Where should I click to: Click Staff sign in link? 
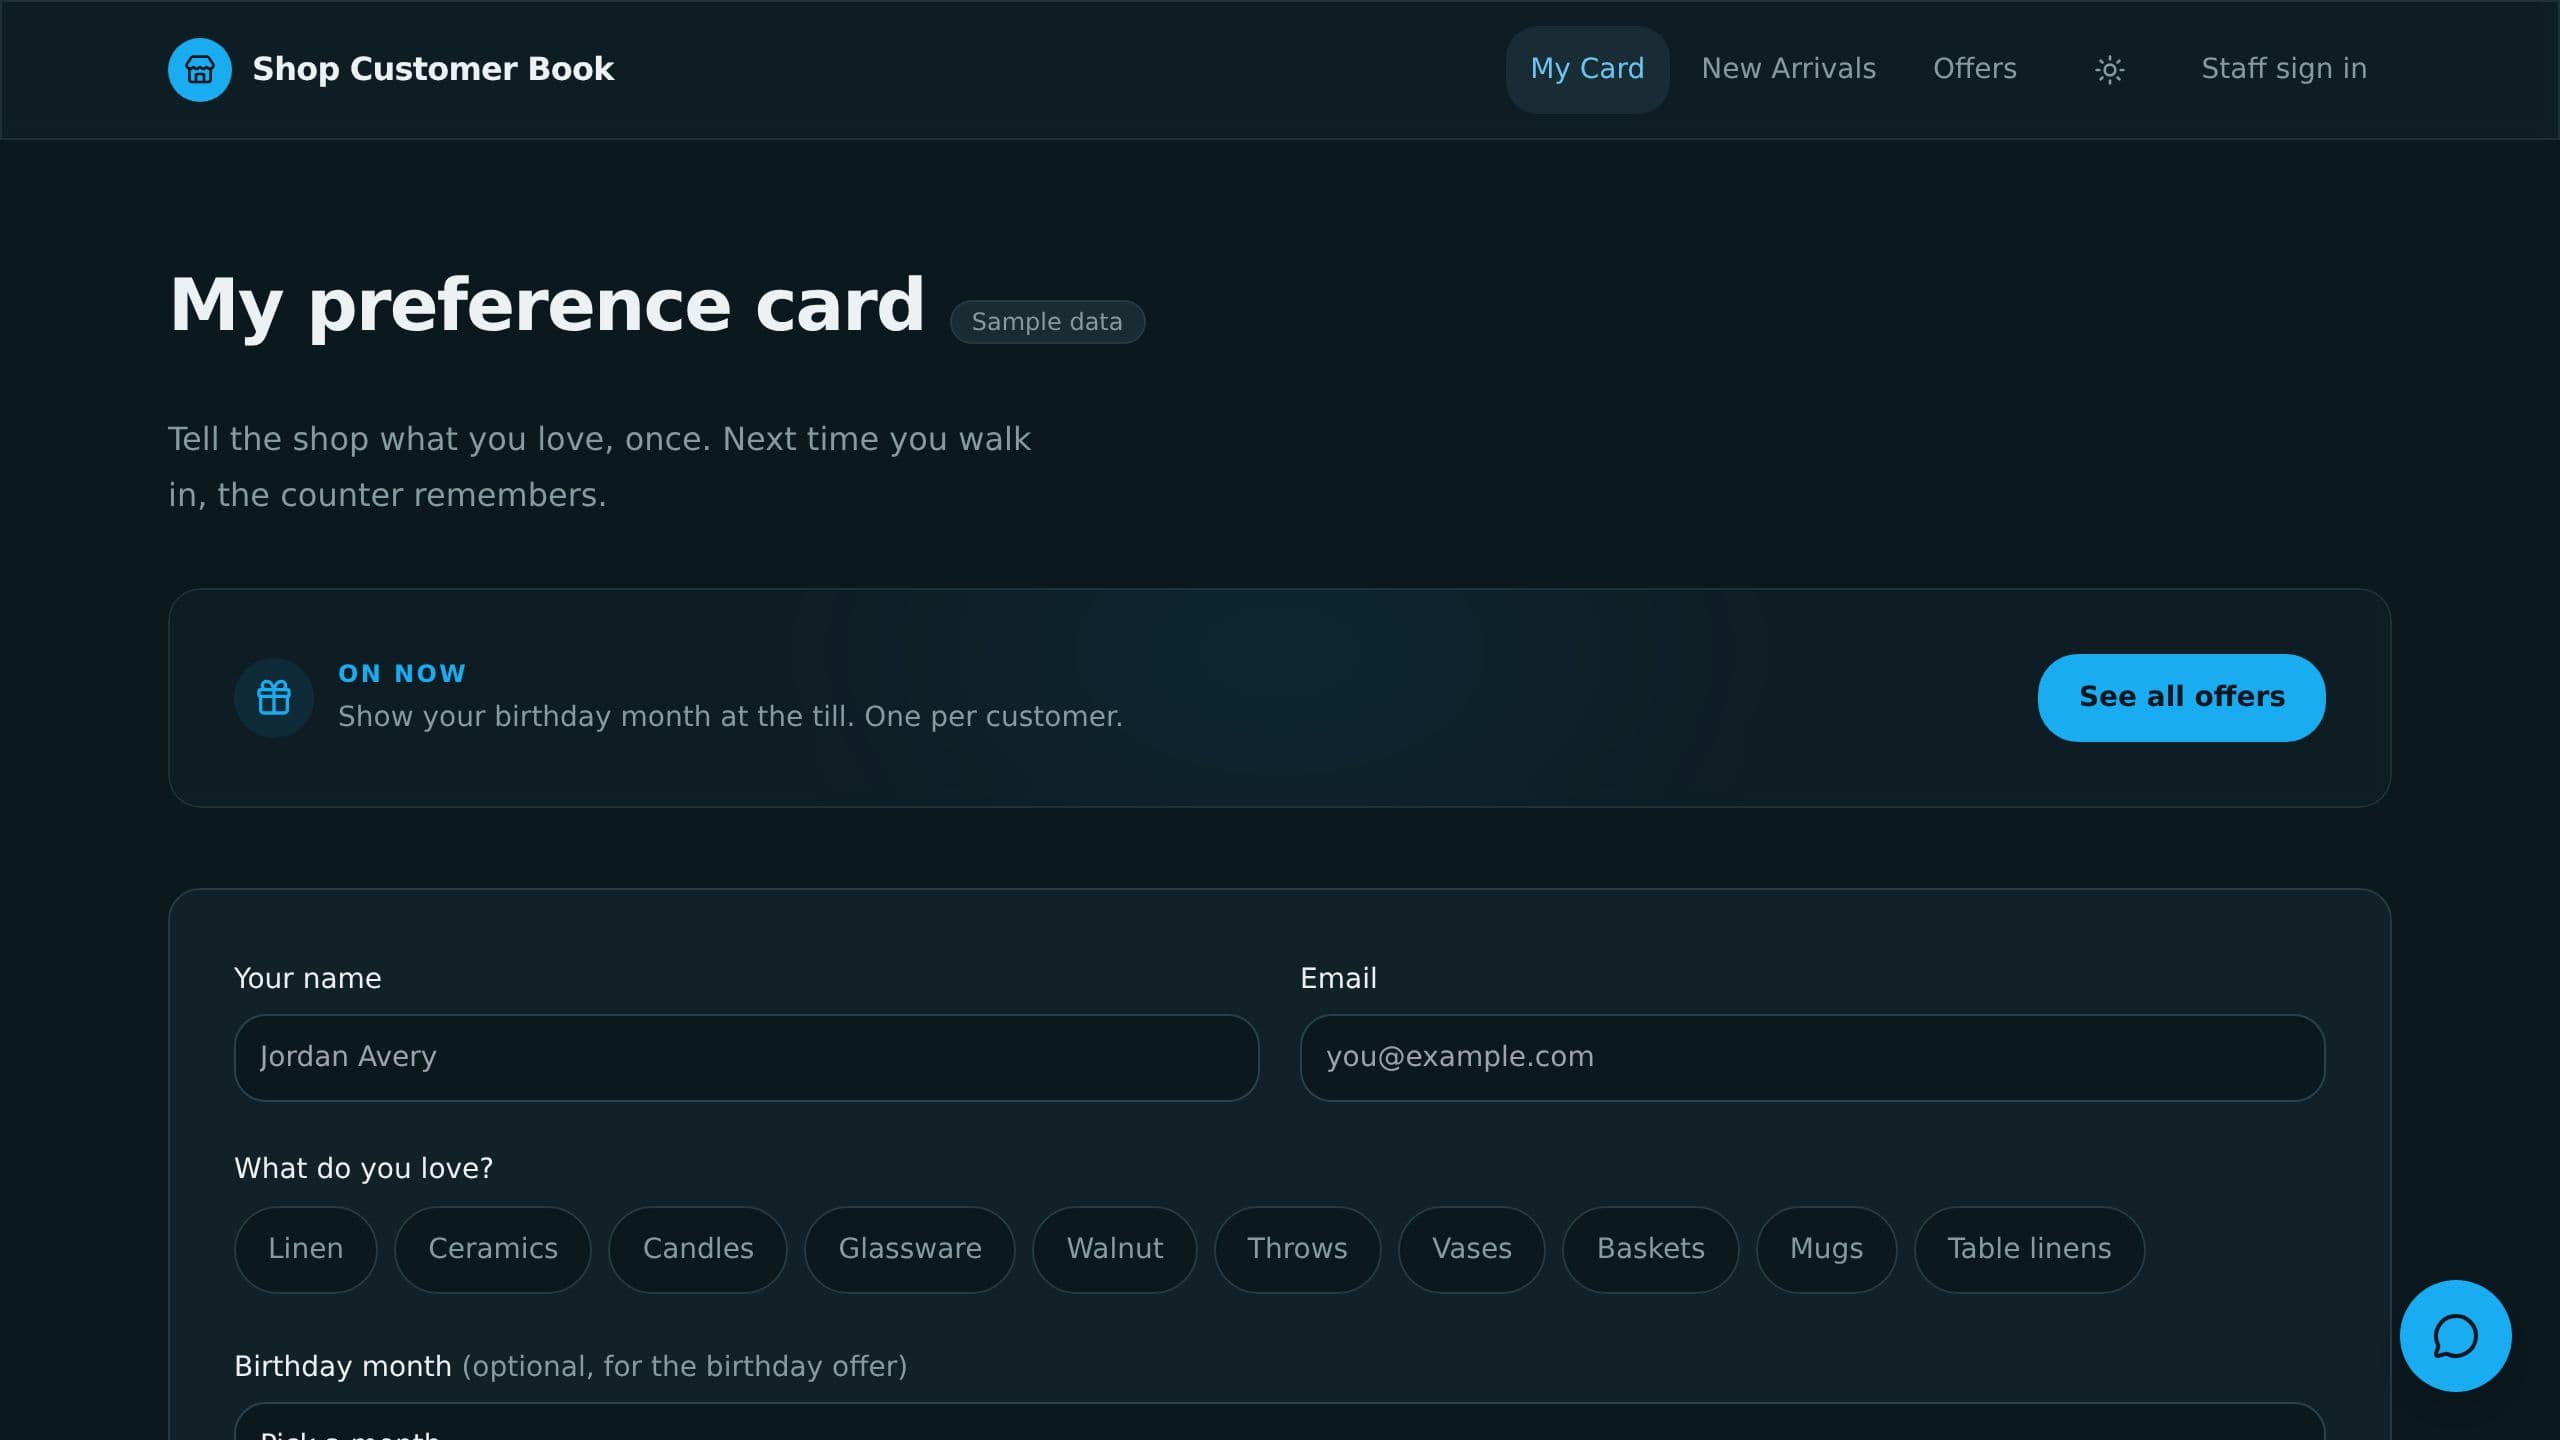pos(2284,69)
